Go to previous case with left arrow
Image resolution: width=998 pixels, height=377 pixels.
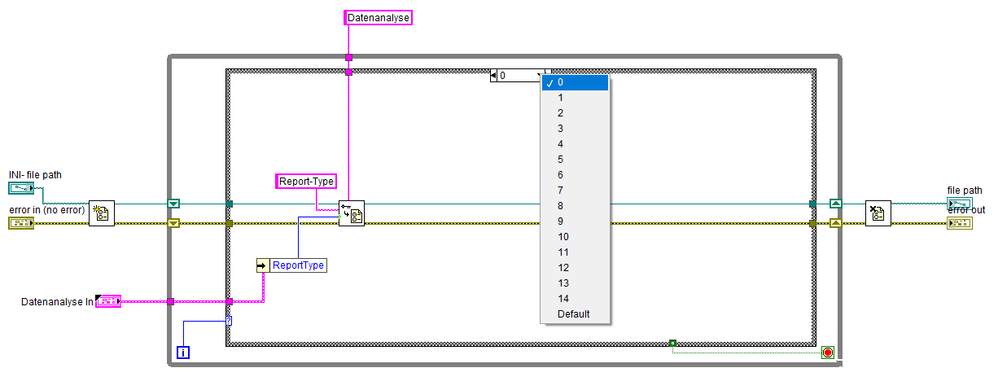tap(494, 76)
